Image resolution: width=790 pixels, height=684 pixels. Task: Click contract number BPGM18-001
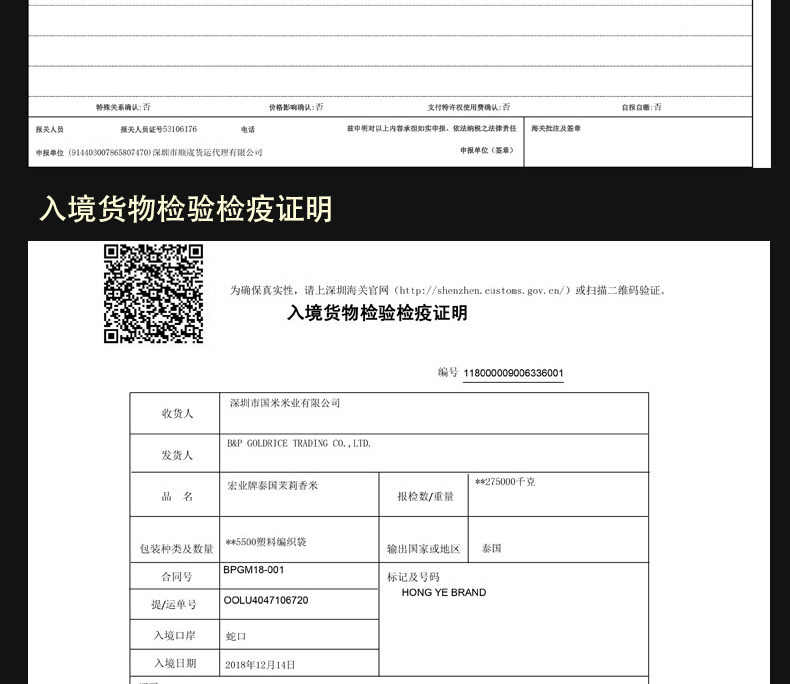tap(253, 570)
